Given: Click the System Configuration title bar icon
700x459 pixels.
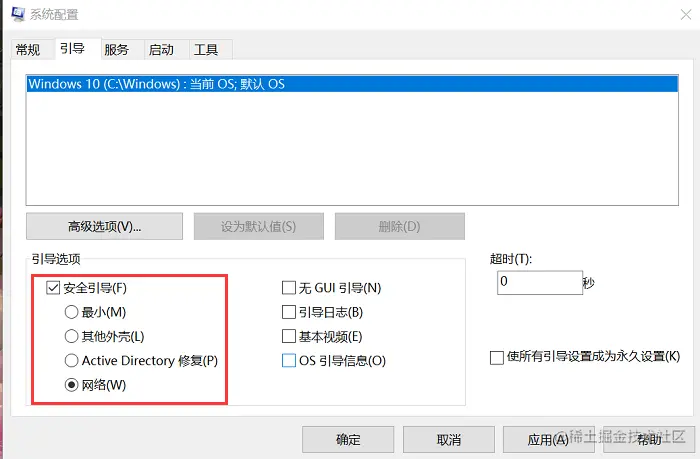Looking at the screenshot, I should [x=18, y=14].
